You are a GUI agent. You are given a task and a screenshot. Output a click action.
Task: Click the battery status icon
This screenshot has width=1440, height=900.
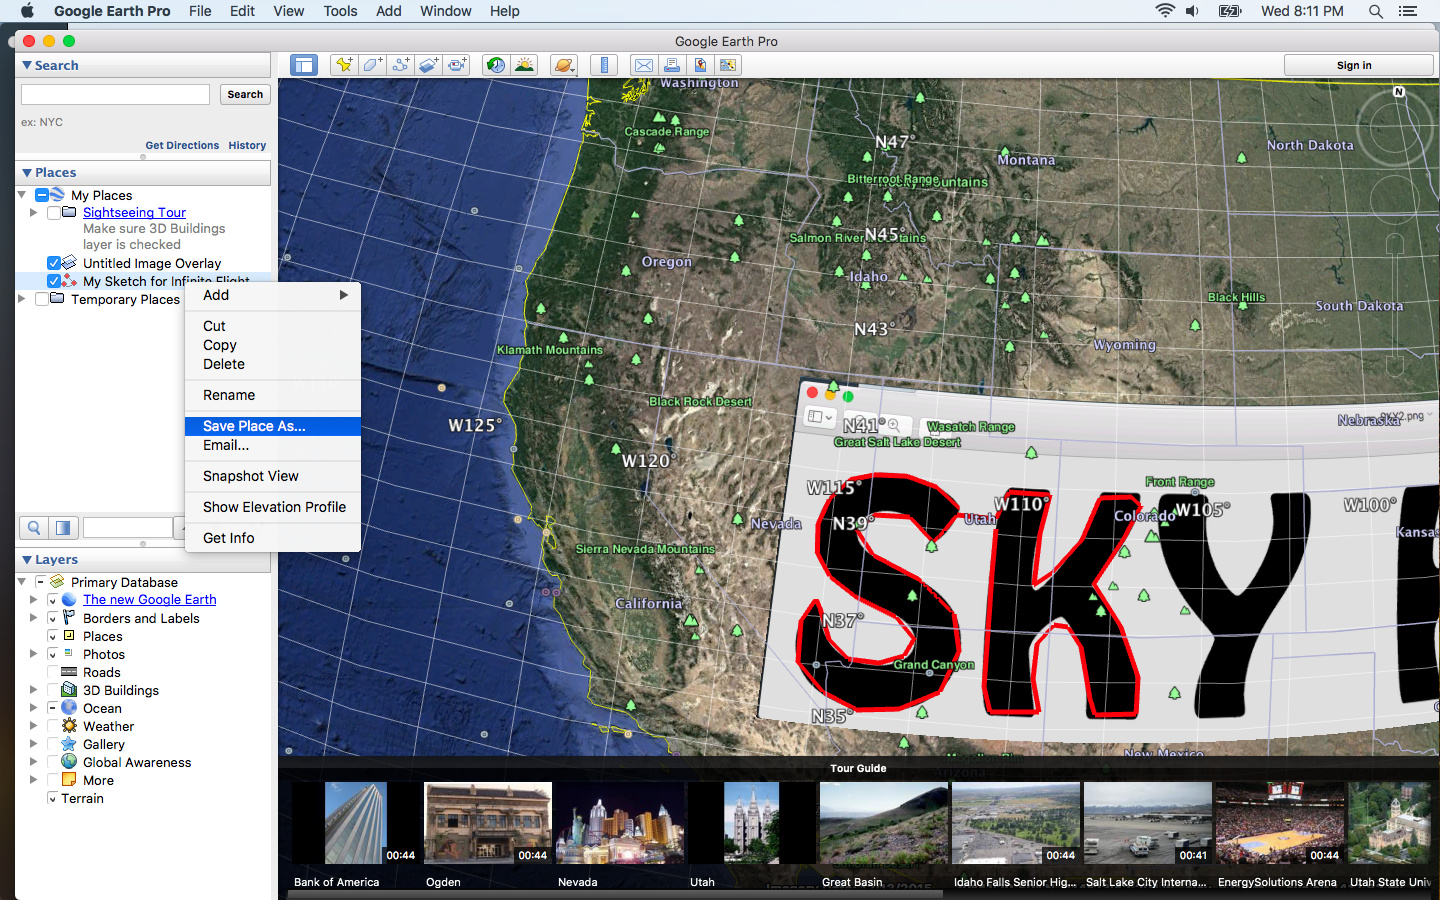(1230, 11)
